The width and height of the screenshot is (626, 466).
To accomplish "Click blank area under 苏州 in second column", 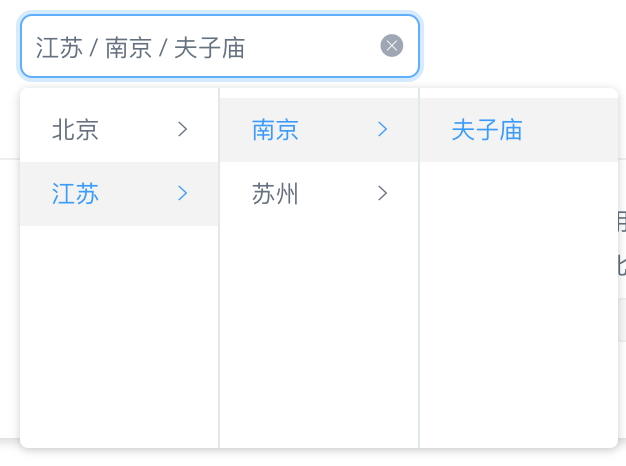I will pyautogui.click(x=318, y=330).
